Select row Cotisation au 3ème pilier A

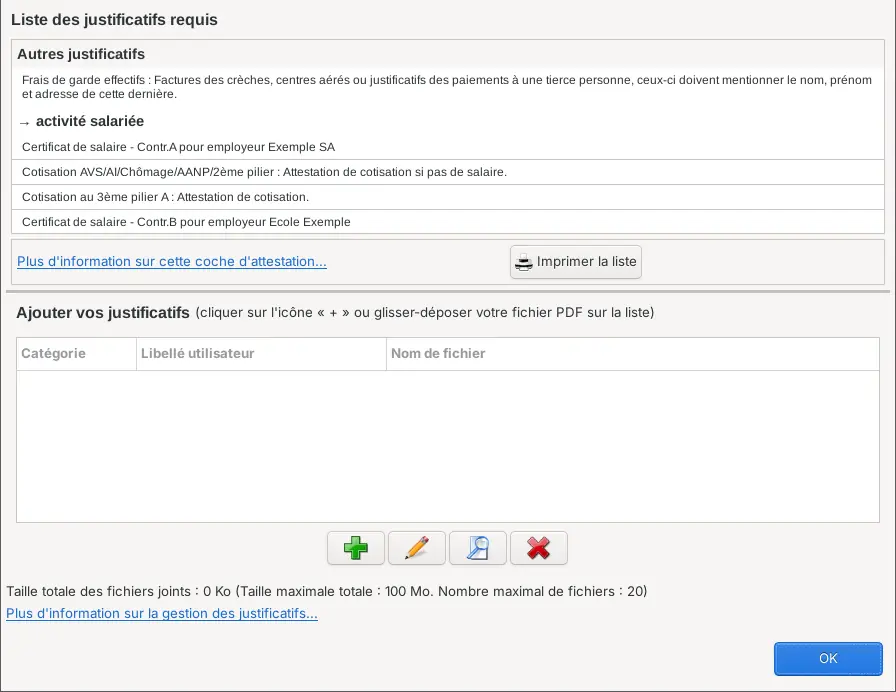pyautogui.click(x=448, y=197)
